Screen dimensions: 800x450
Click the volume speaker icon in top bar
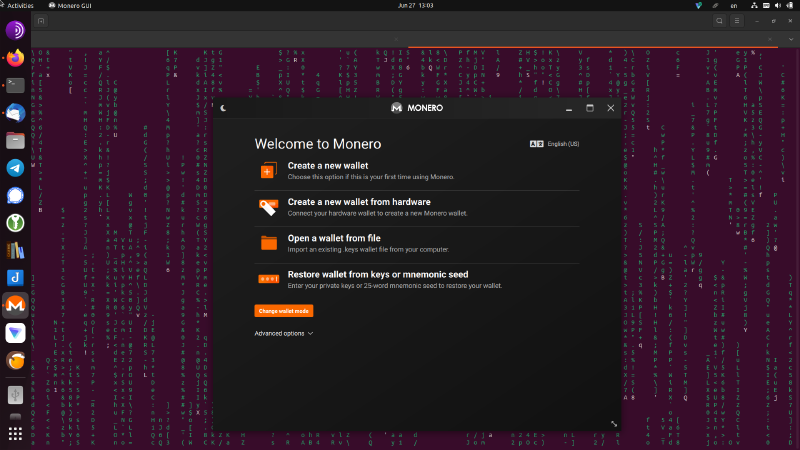pos(778,6)
